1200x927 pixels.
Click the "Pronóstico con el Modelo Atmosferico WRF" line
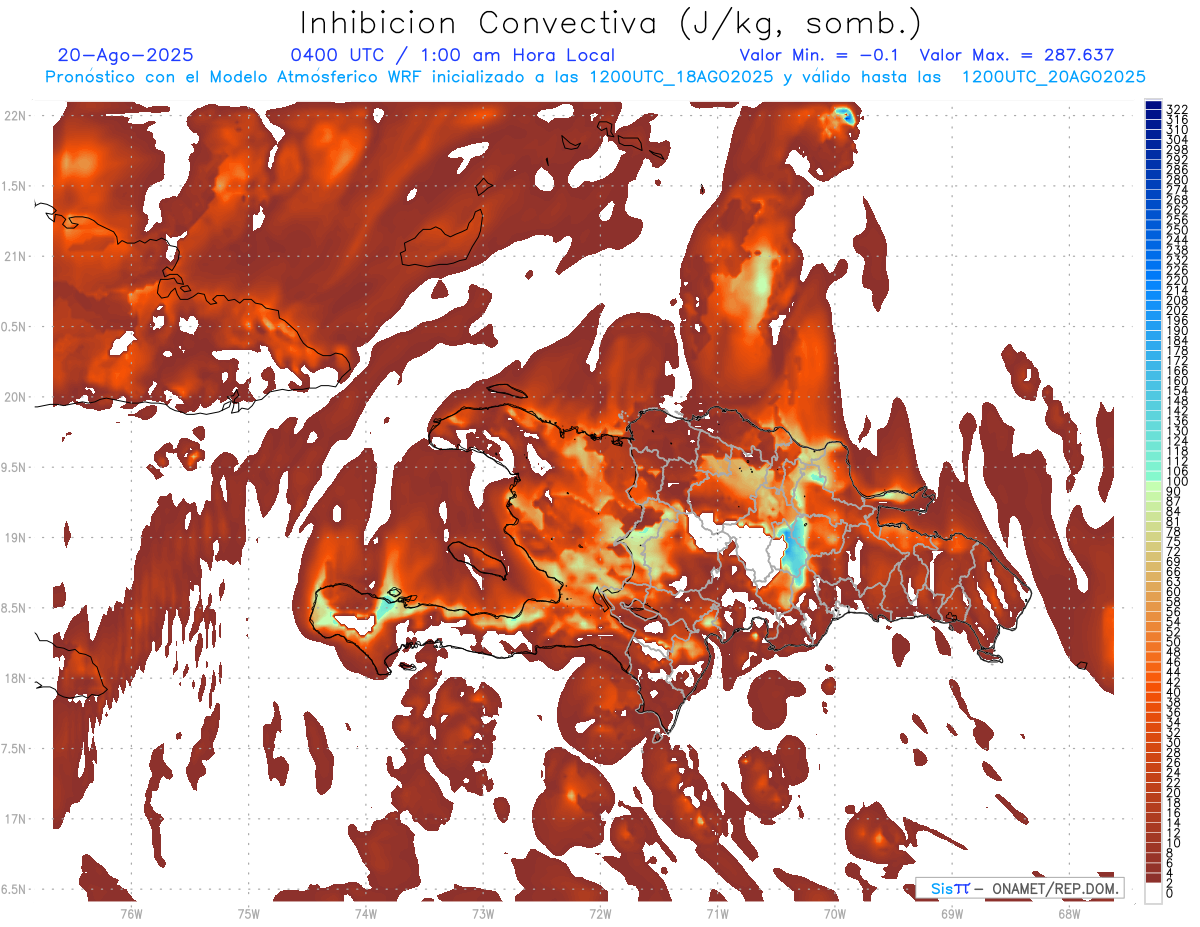click(x=596, y=77)
